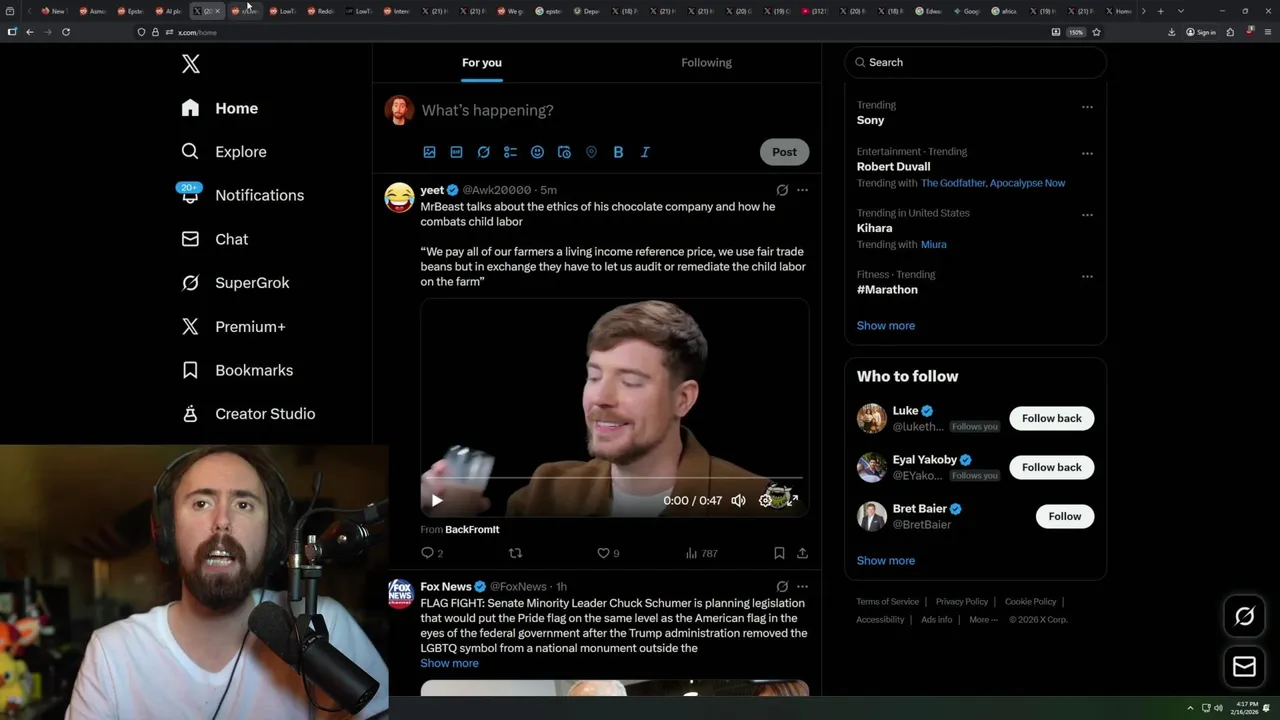Image resolution: width=1280 pixels, height=720 pixels.
Task: Mute the MrBeast video
Action: pos(738,500)
